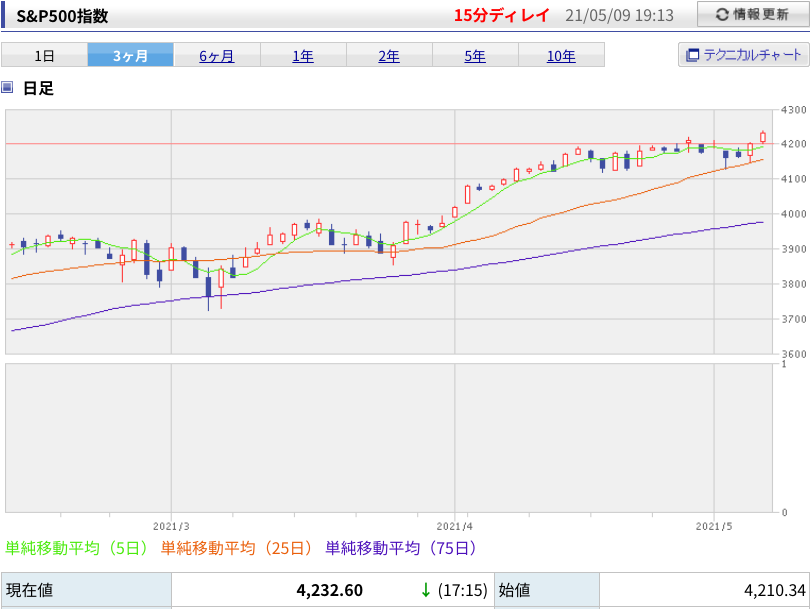The image size is (811, 609).
Task: Click the 2021/3 axis label
Action: click(x=171, y=526)
